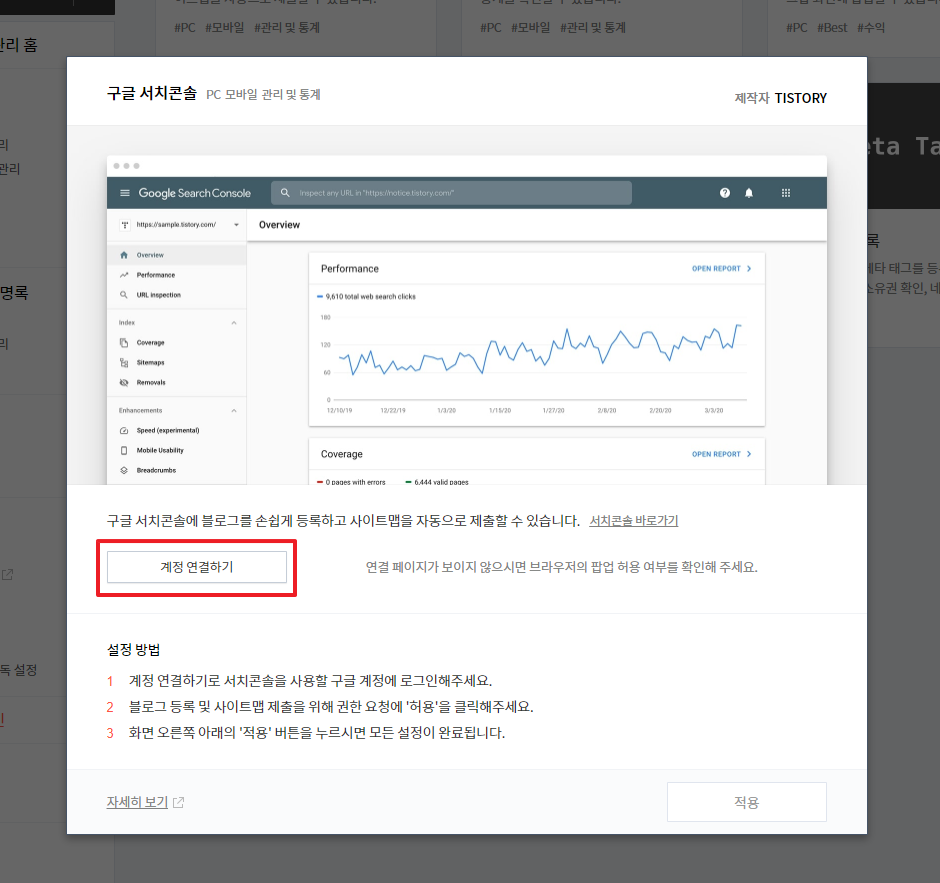This screenshot has height=883, width=940.
Task: Click the 설정 방법 heading
Action: [133, 650]
